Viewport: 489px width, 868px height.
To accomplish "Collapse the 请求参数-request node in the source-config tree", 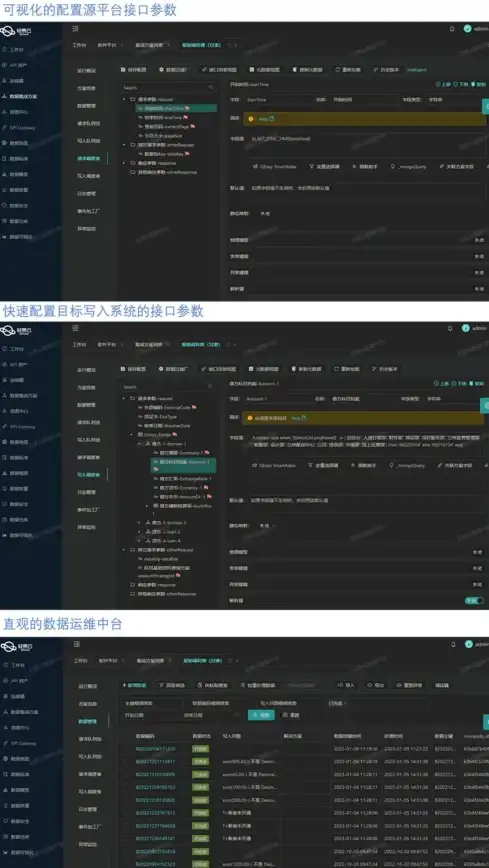I will click(x=125, y=100).
